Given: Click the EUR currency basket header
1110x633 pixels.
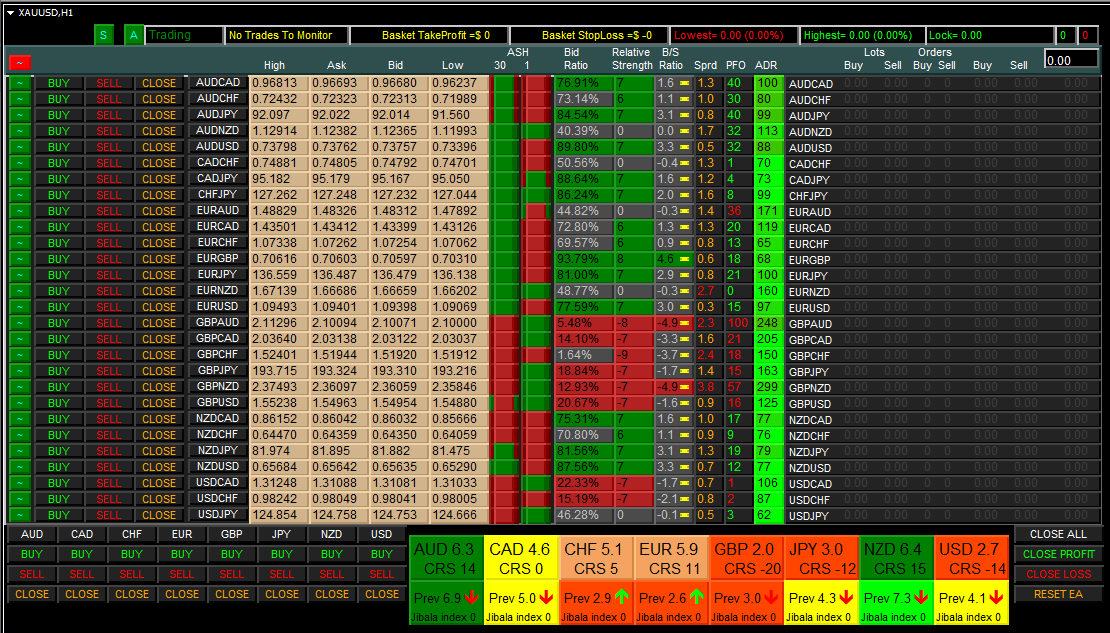Looking at the screenshot, I should tap(182, 534).
